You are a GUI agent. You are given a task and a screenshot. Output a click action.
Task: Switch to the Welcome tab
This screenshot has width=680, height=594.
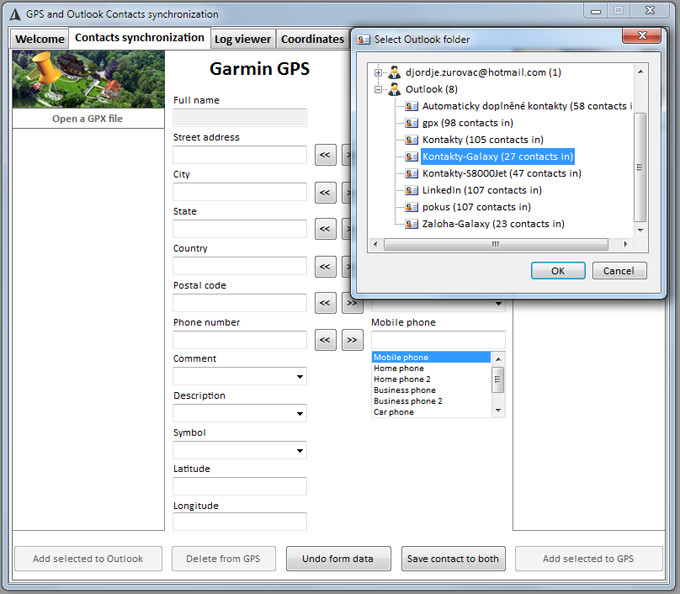point(39,39)
